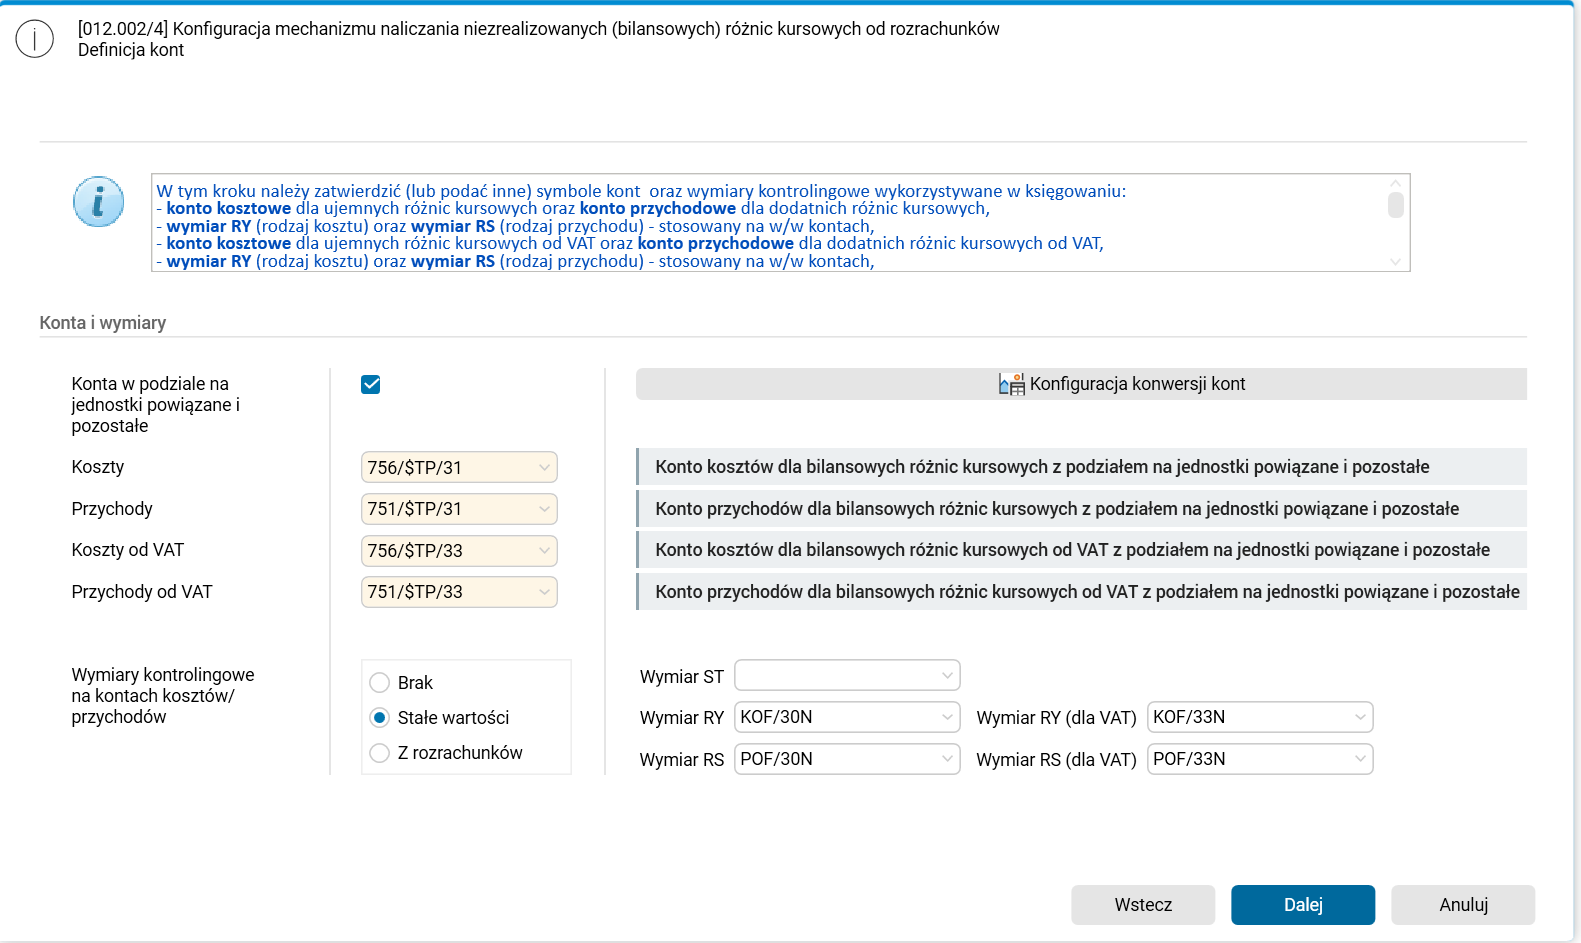Proceed by clicking Dalej

[x=1302, y=905]
